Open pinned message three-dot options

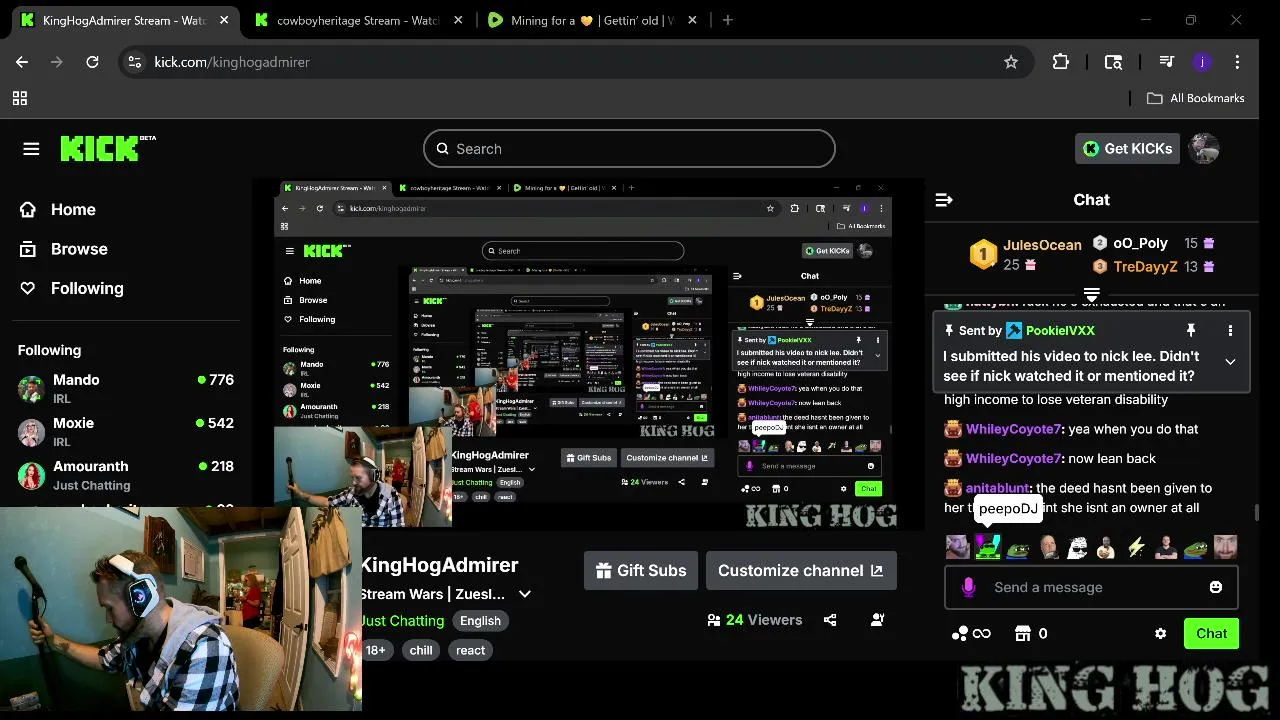[x=1230, y=330]
